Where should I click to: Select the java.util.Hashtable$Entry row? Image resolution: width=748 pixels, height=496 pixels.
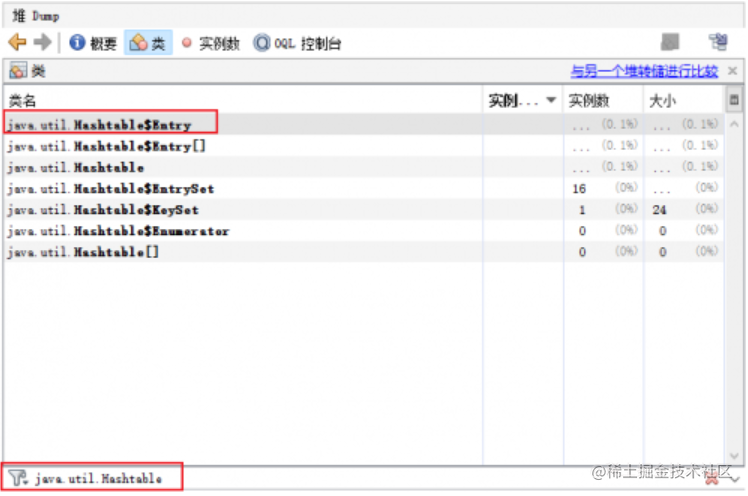tap(364, 124)
